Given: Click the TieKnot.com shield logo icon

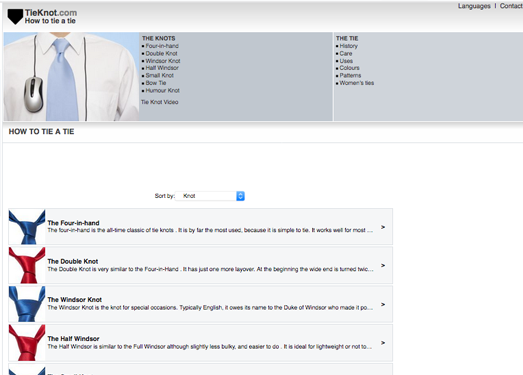Looking at the screenshot, I should coord(15,16).
